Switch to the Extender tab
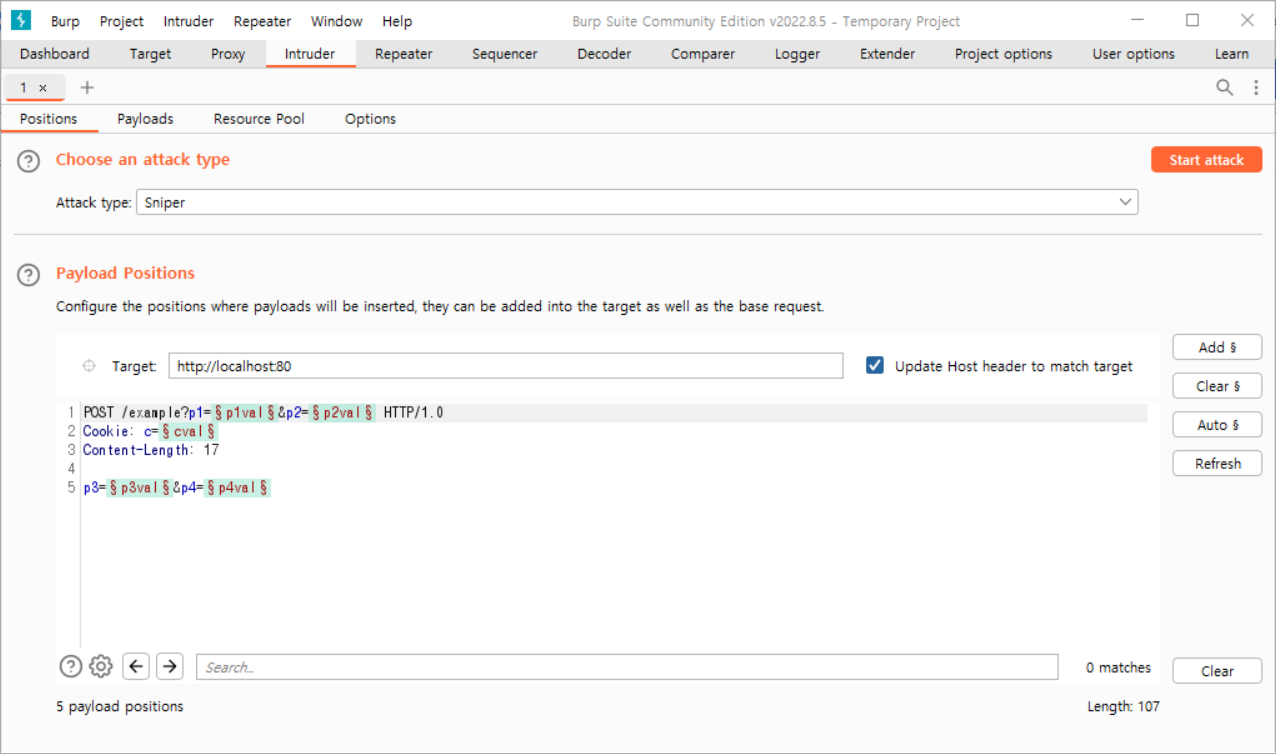The height and width of the screenshot is (754, 1276). pyautogui.click(x=887, y=54)
